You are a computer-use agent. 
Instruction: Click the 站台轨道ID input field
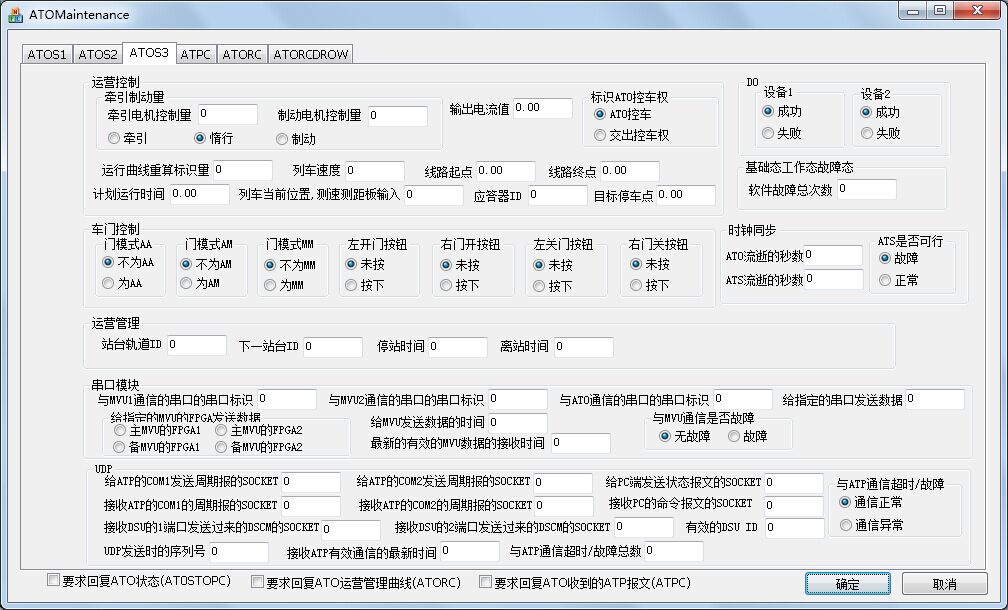point(196,345)
